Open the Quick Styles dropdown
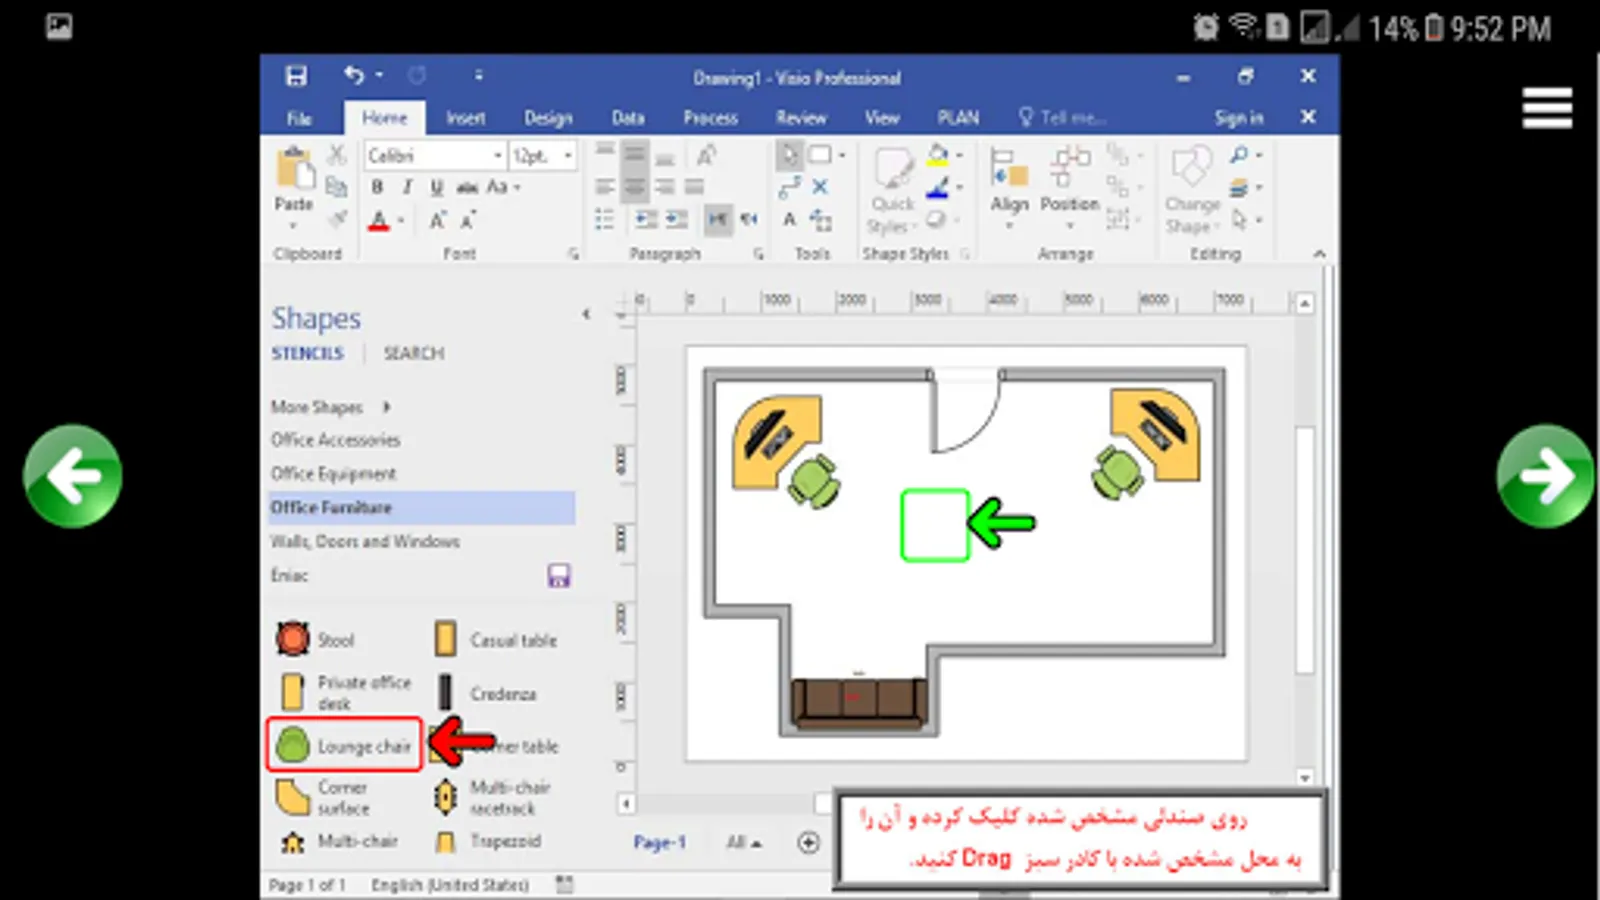The image size is (1600, 900). (x=892, y=190)
